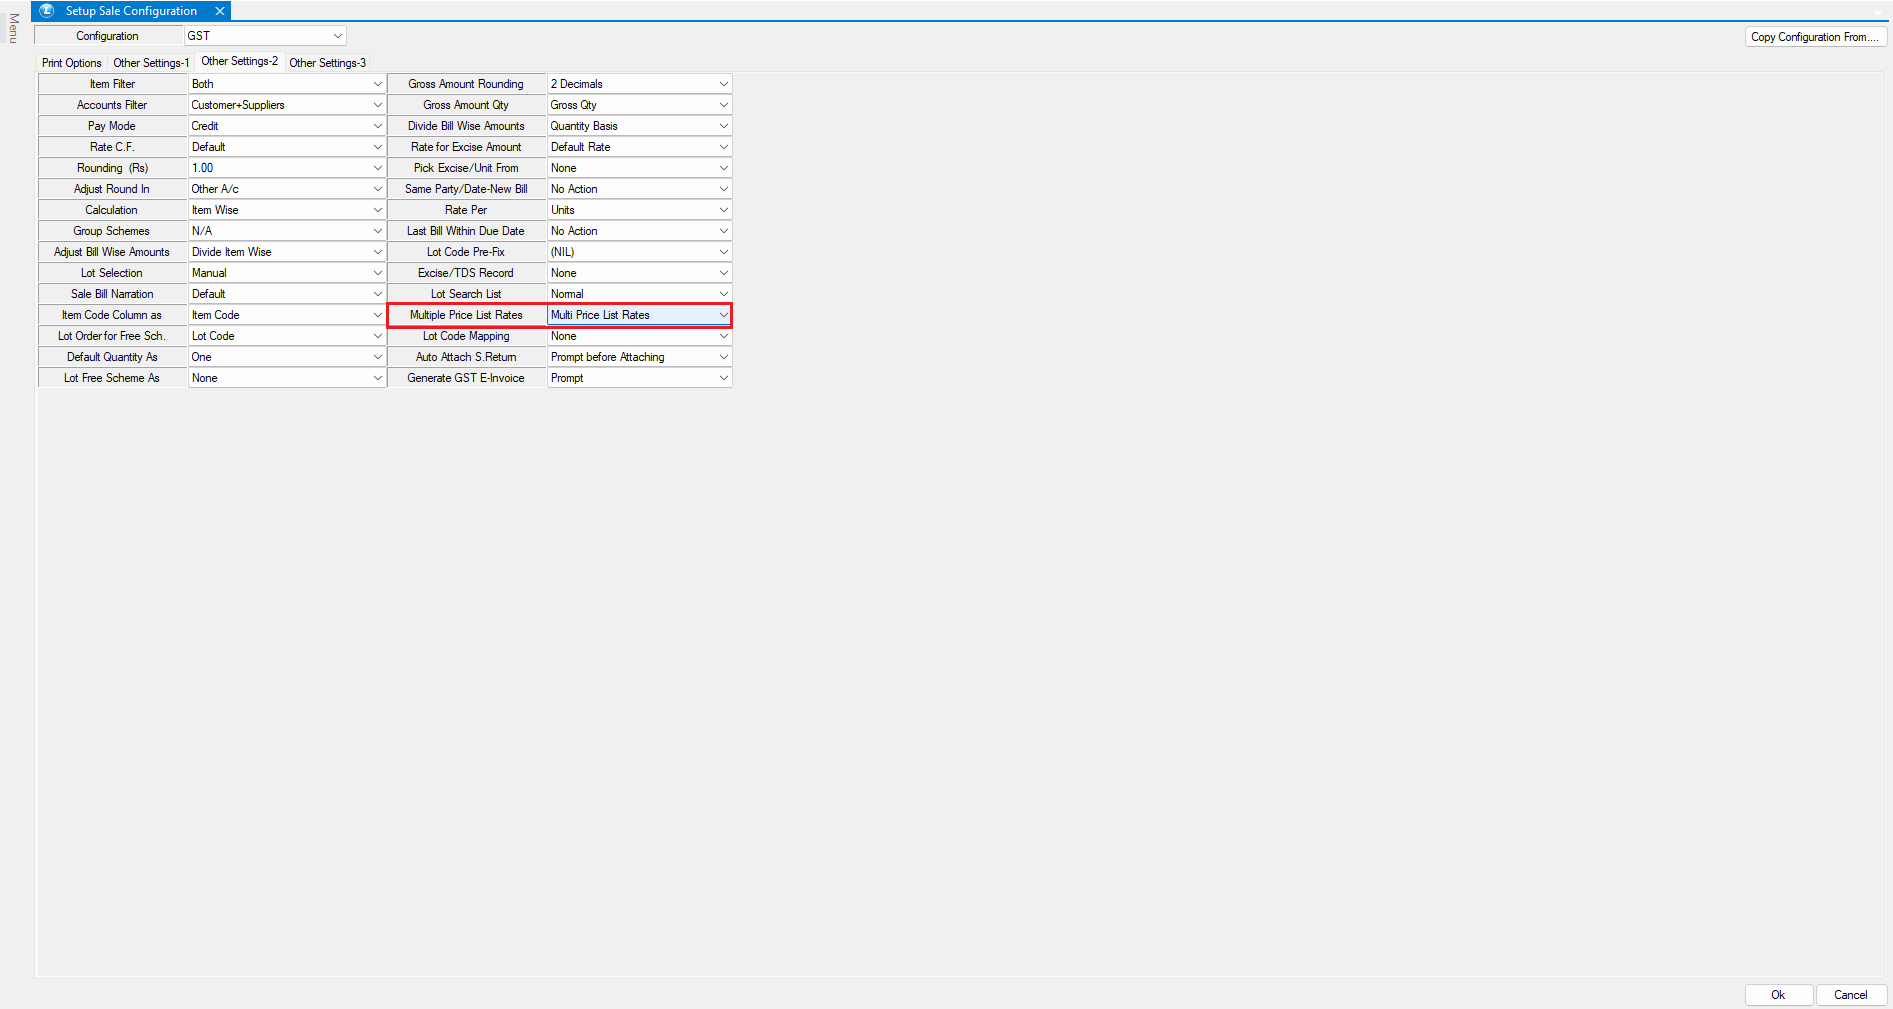Expand the Accounts Filter dropdown

point(377,105)
